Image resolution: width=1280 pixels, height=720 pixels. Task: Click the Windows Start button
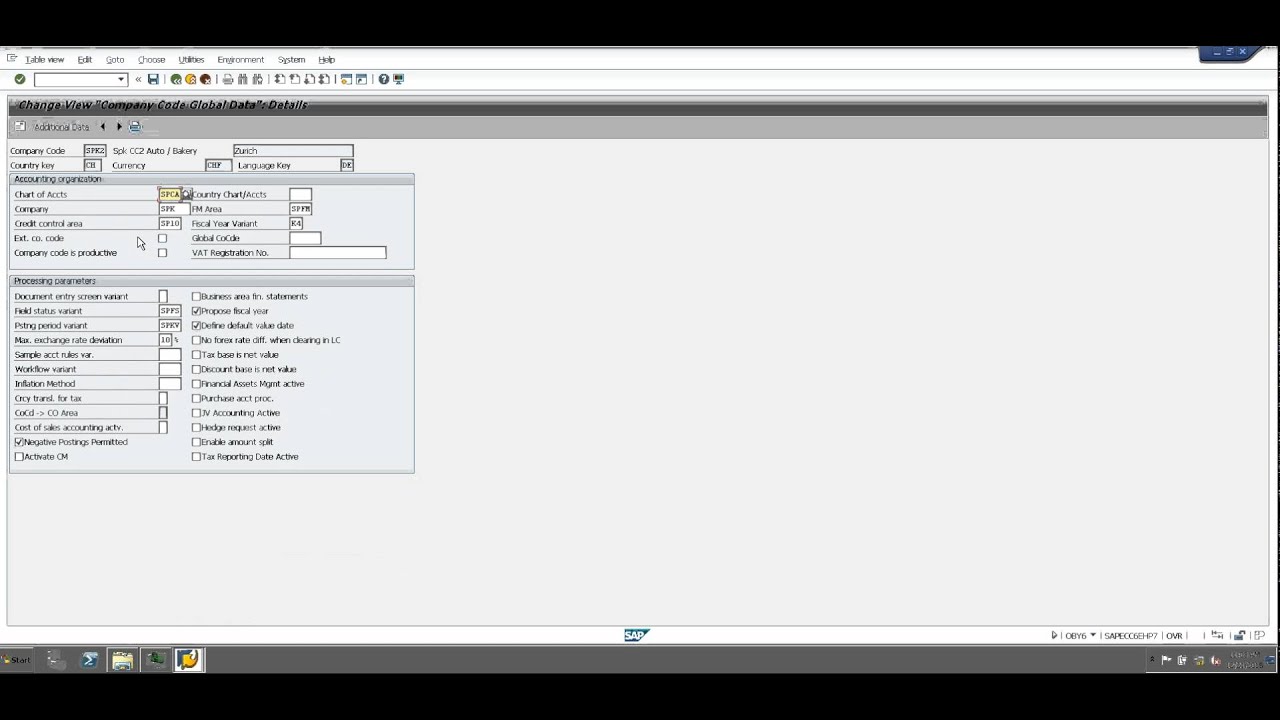(x=16, y=660)
